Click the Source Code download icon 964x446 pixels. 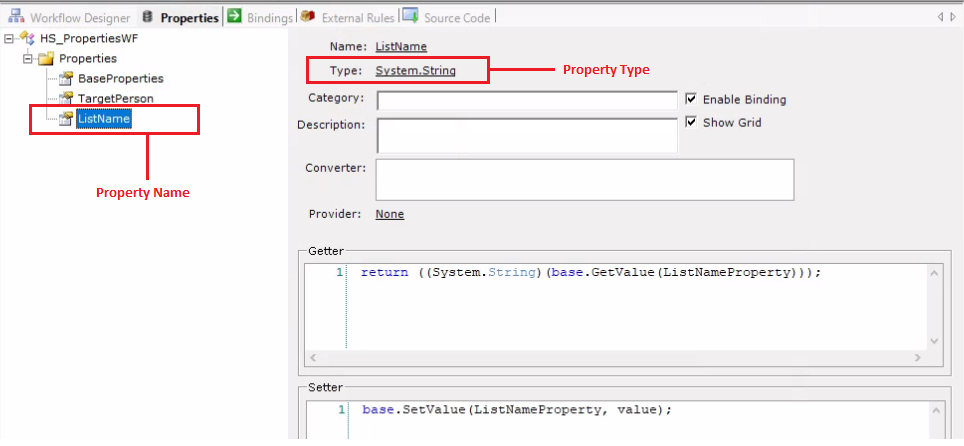411,16
